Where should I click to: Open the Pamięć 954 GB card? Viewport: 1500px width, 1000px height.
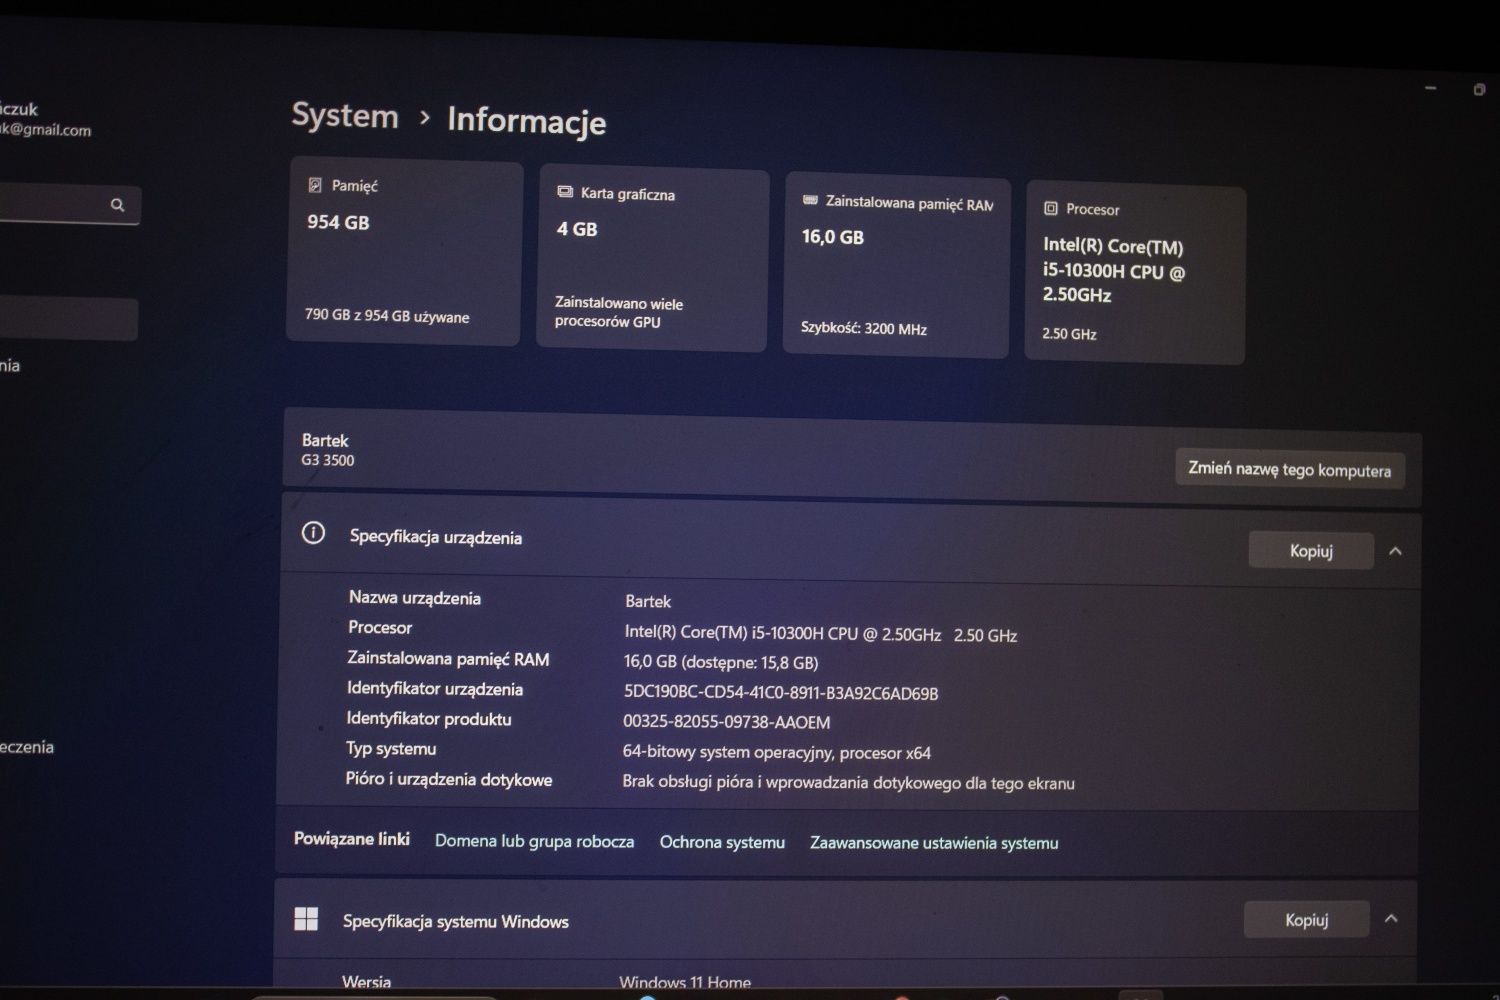click(x=404, y=252)
